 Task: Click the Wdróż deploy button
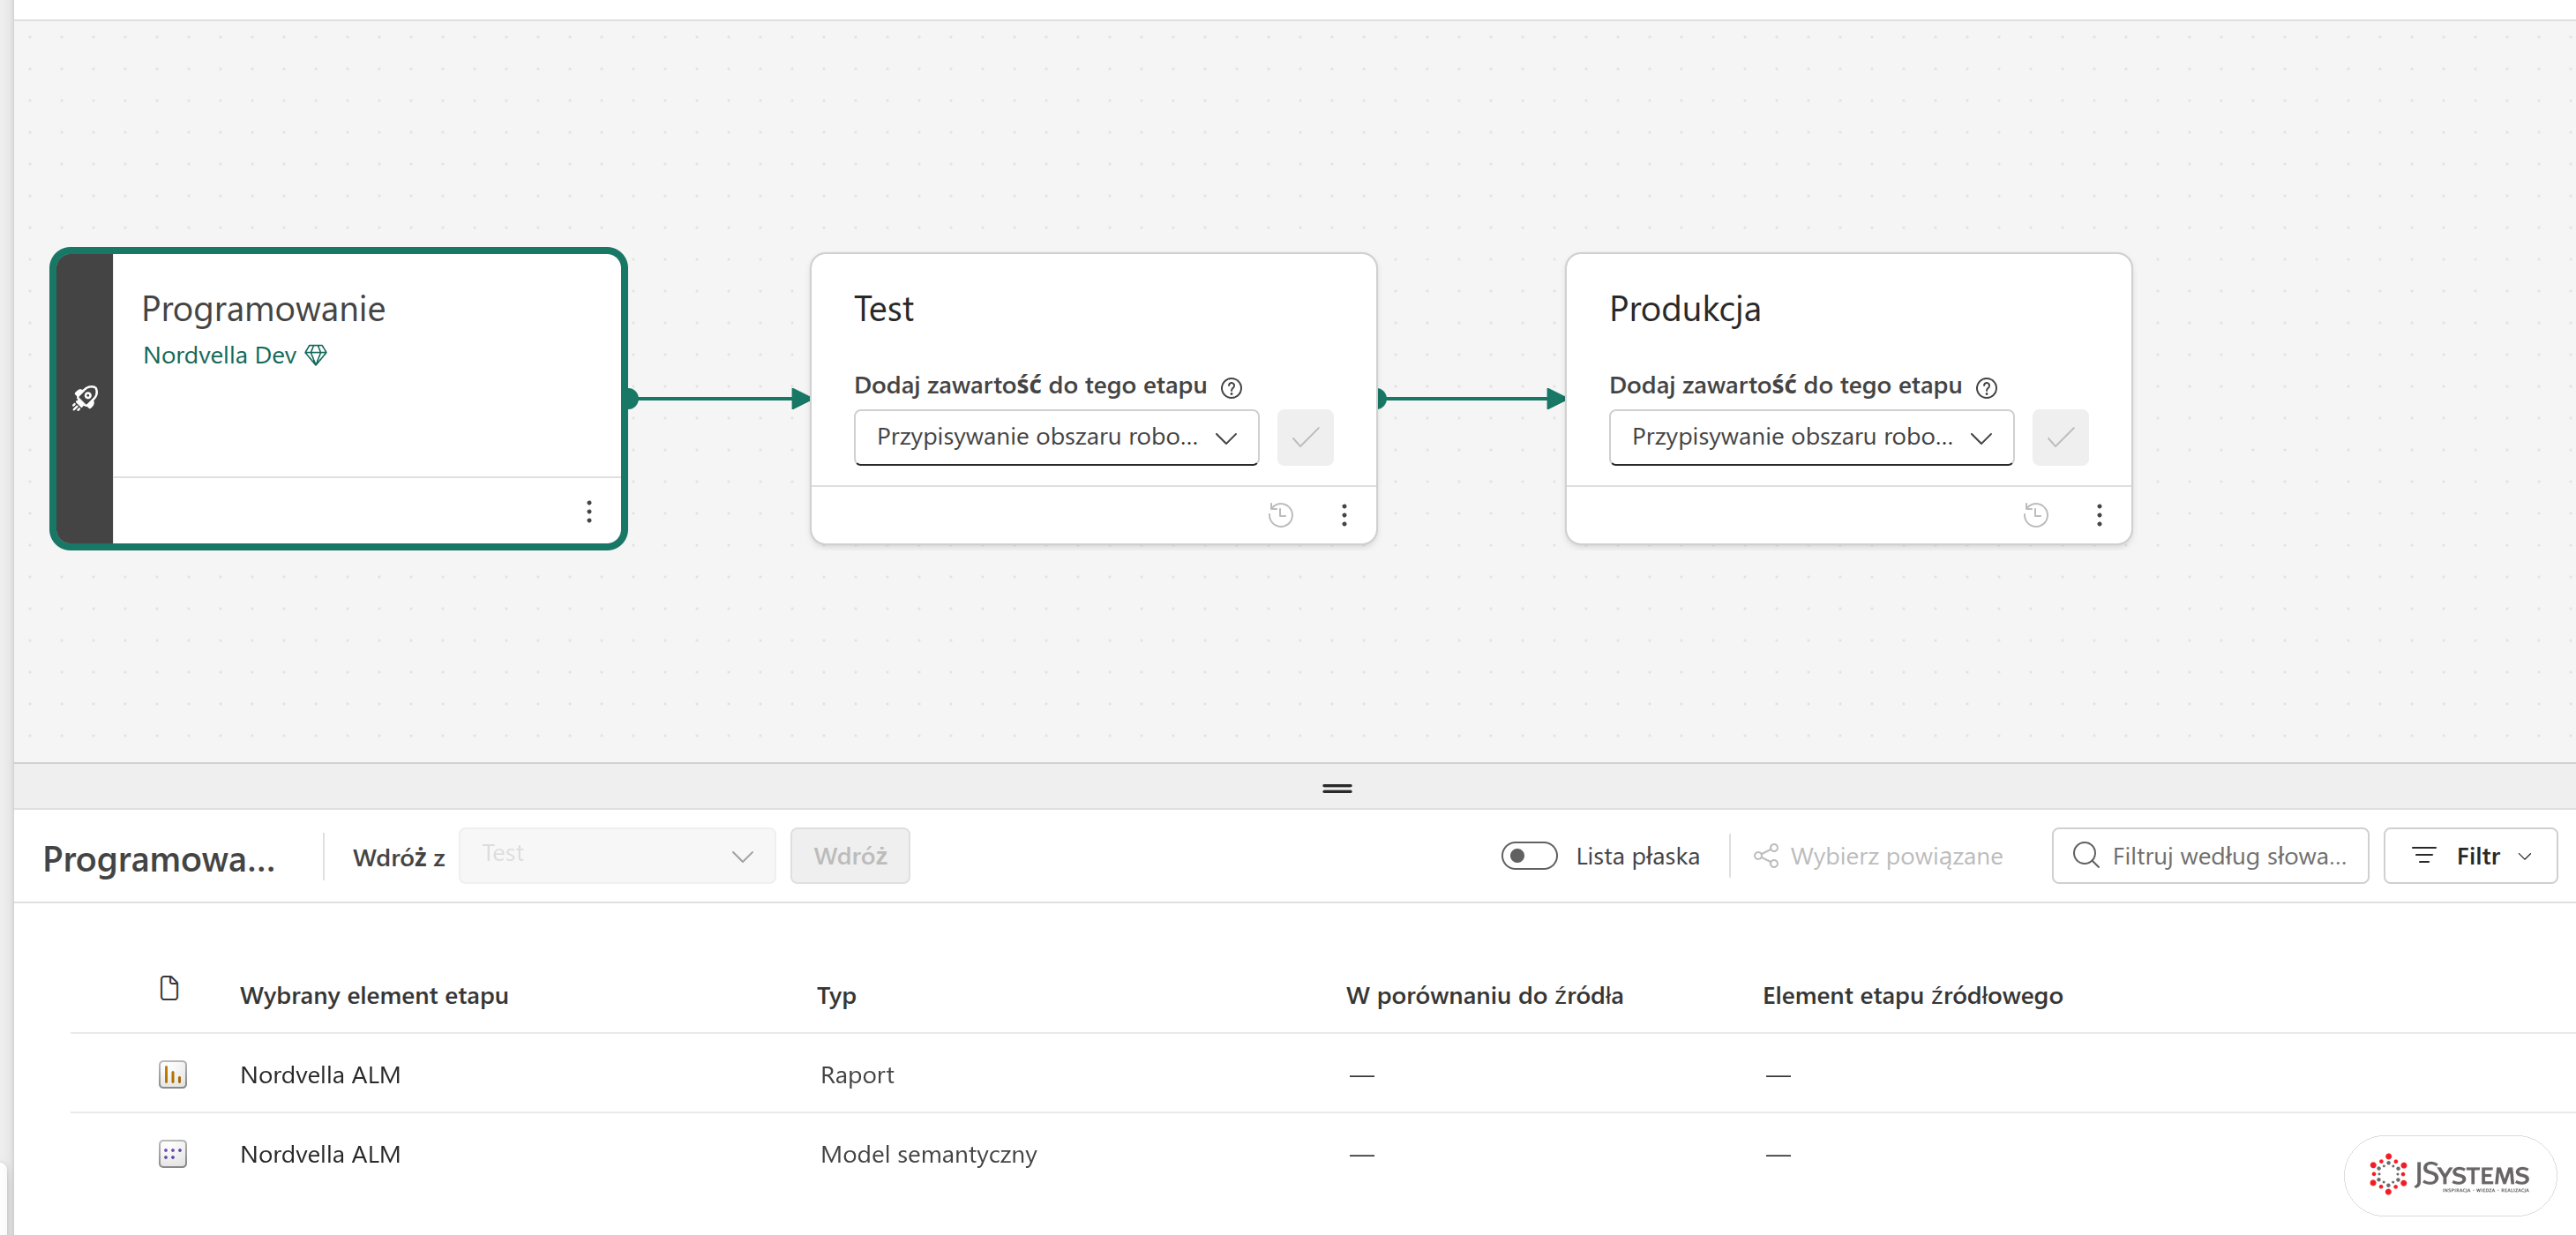click(850, 855)
